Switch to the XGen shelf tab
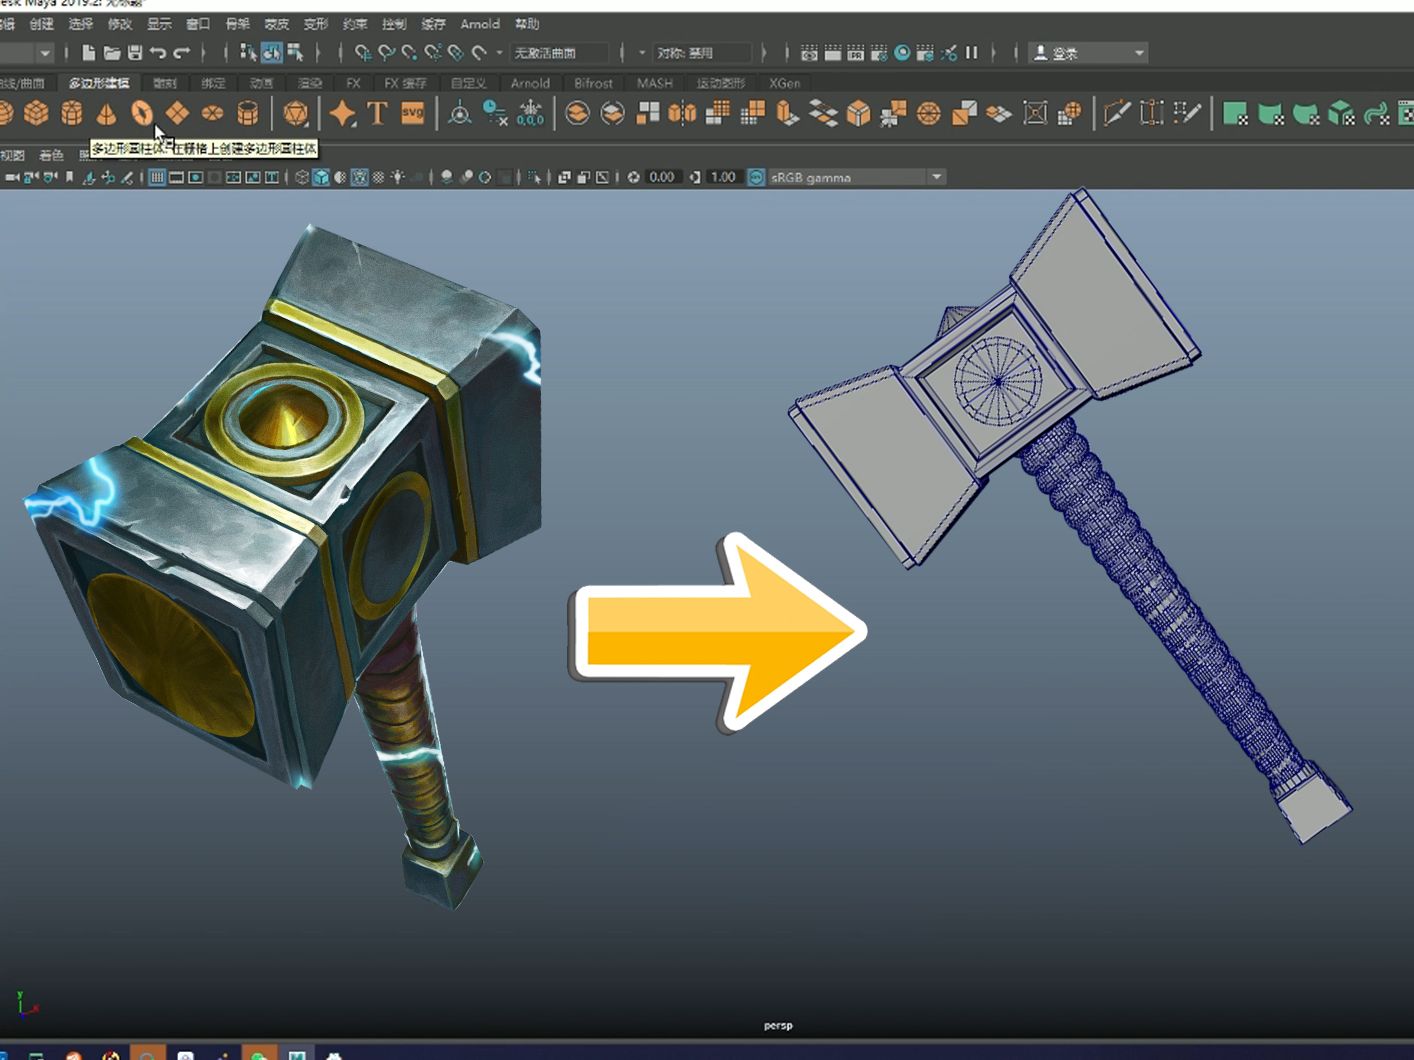 tap(784, 83)
